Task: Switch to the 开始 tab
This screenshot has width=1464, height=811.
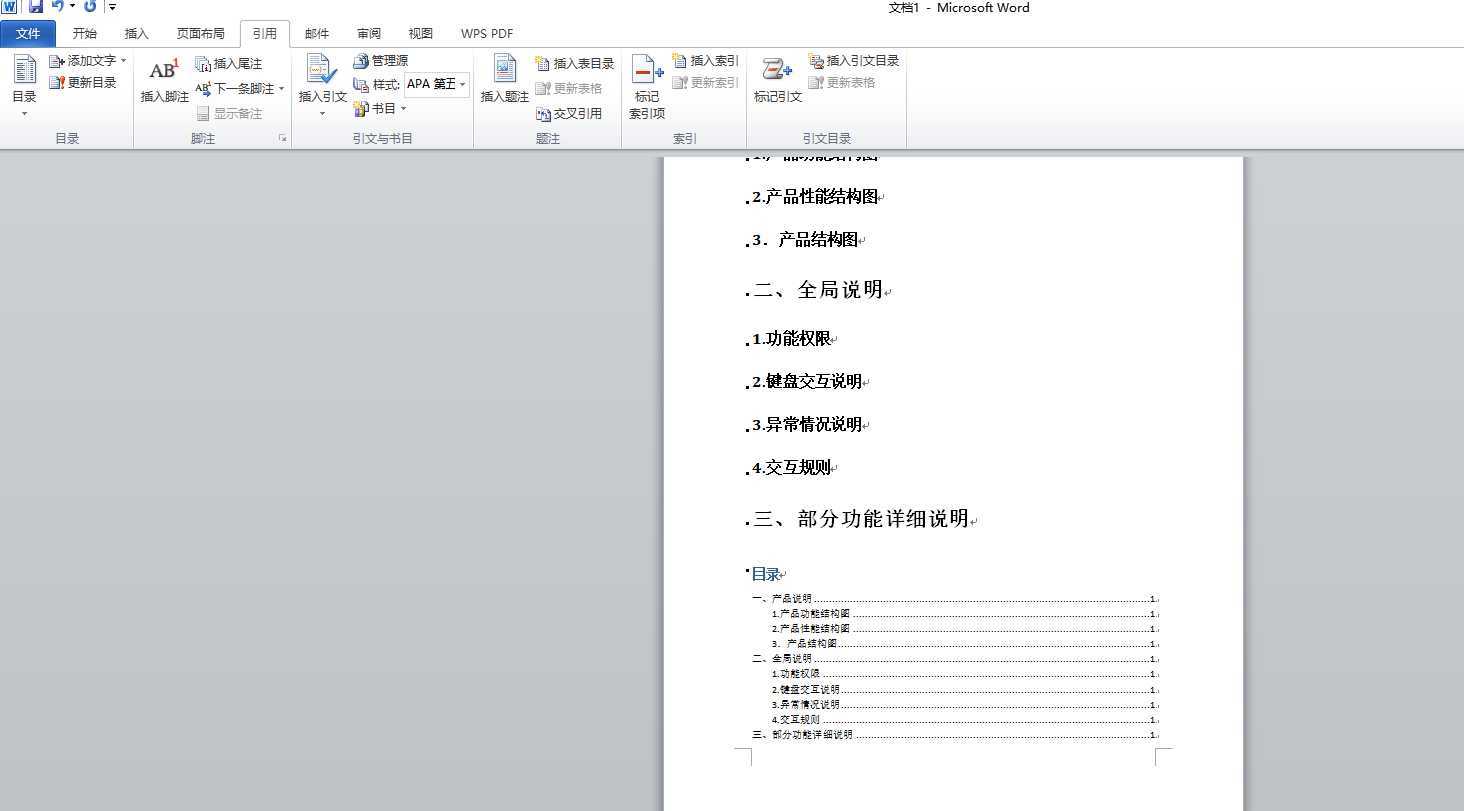Action: click(85, 34)
